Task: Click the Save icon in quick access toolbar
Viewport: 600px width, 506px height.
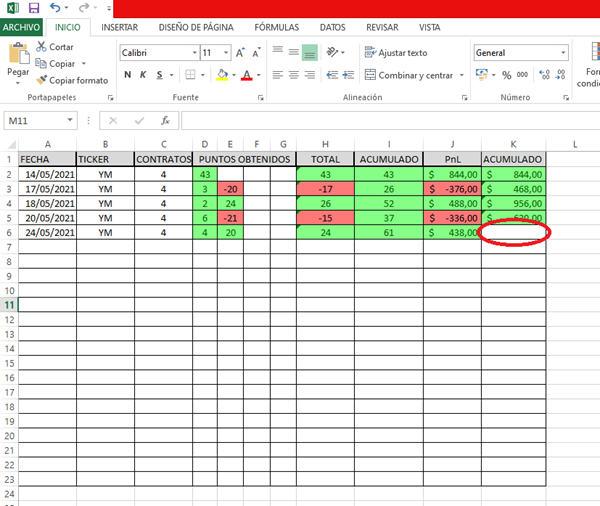Action: tap(34, 8)
